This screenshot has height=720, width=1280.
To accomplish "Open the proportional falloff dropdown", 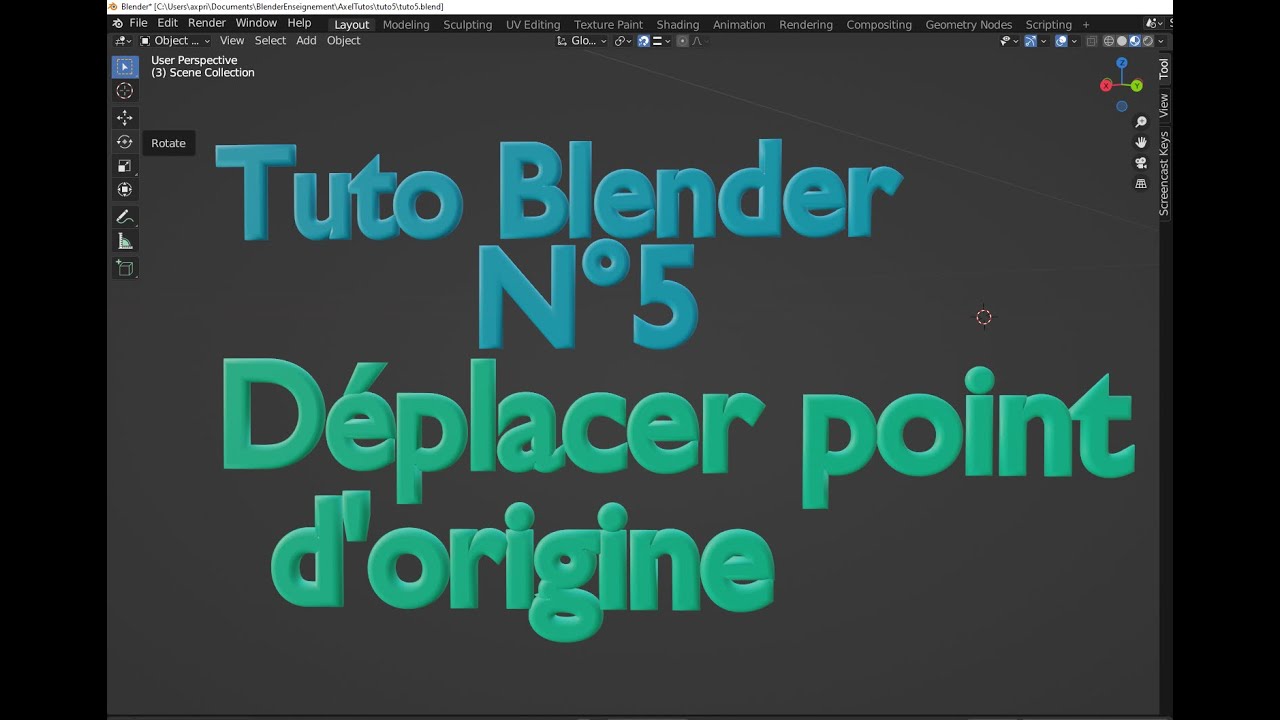I will click(700, 41).
